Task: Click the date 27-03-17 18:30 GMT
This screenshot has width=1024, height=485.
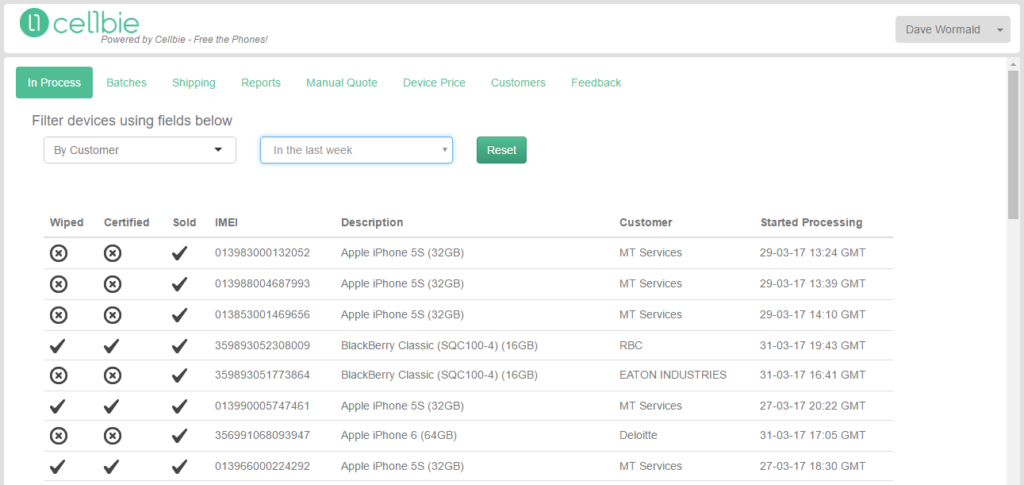Action: coord(813,466)
